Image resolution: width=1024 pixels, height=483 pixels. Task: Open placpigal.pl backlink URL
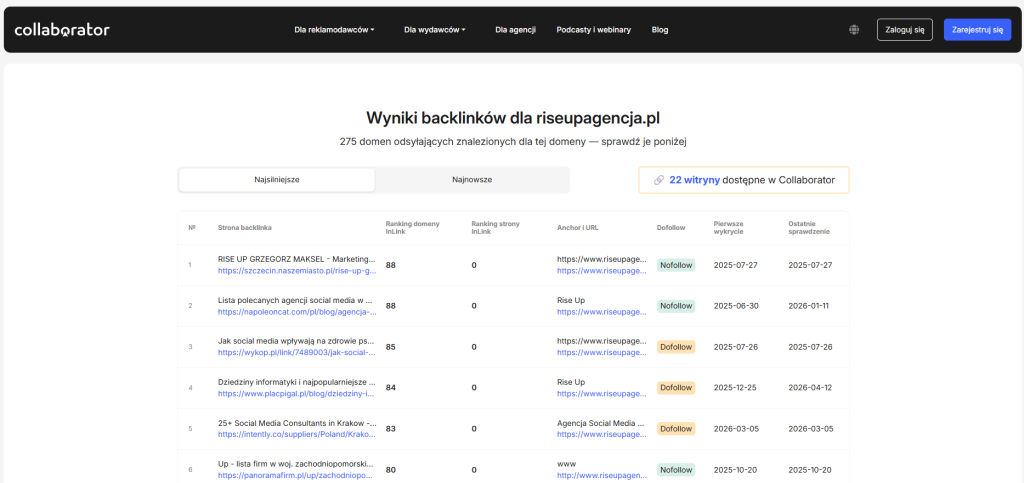click(297, 394)
